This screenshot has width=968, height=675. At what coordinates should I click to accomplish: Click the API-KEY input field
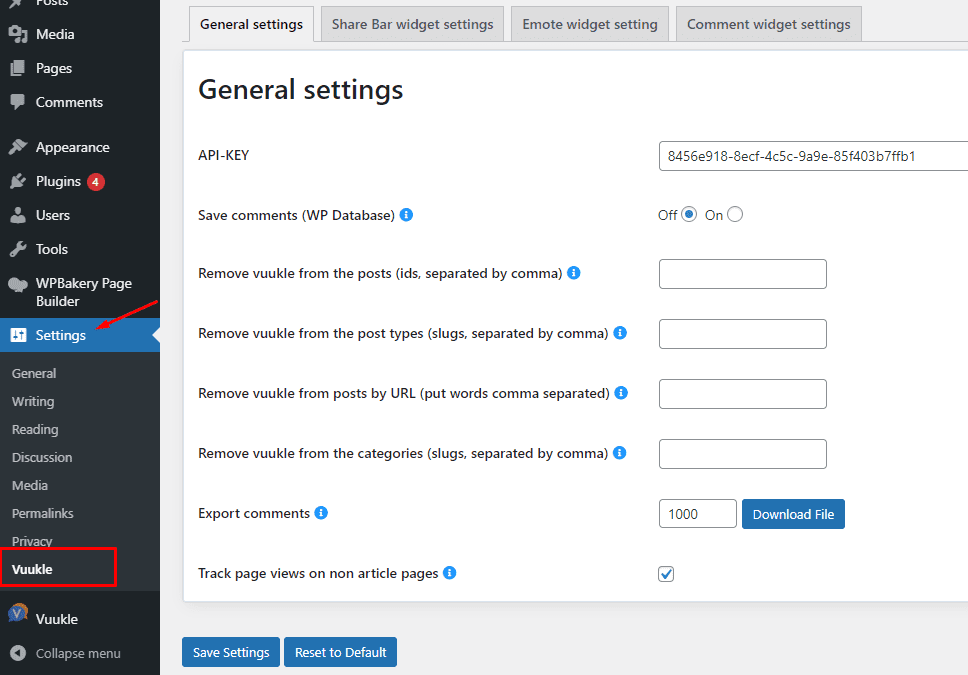click(813, 156)
